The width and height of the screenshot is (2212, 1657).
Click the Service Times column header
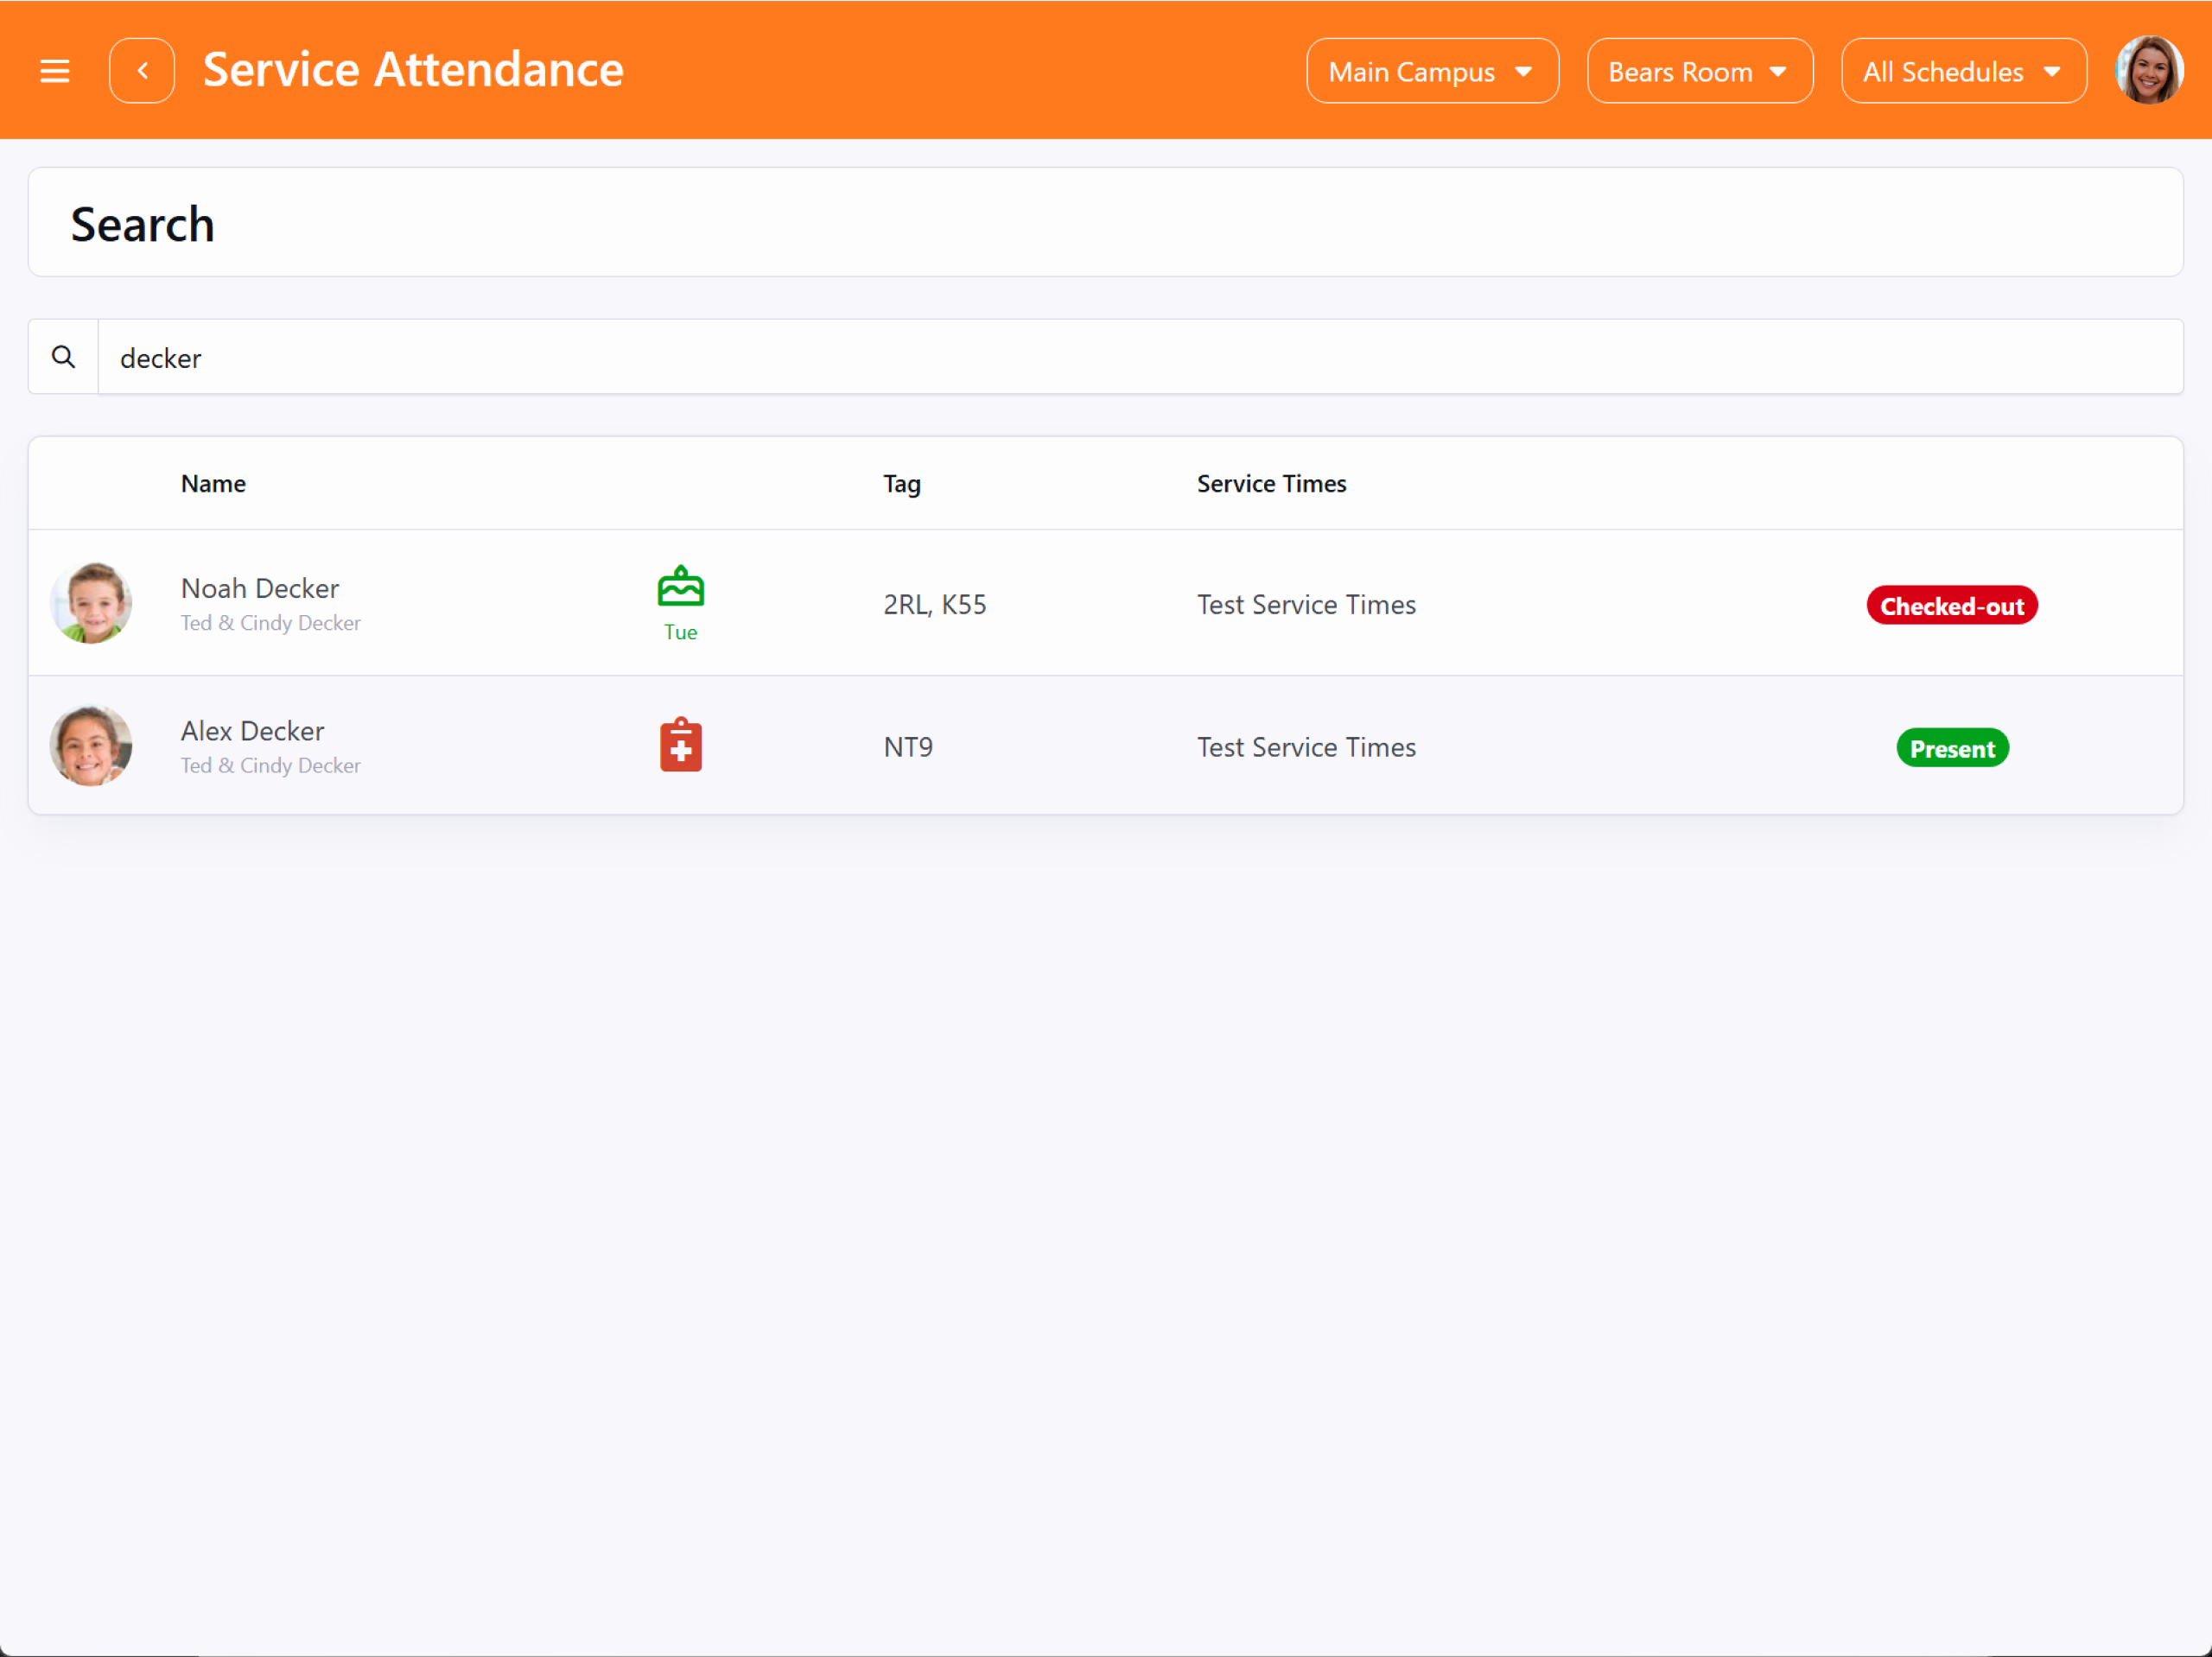pos(1271,484)
